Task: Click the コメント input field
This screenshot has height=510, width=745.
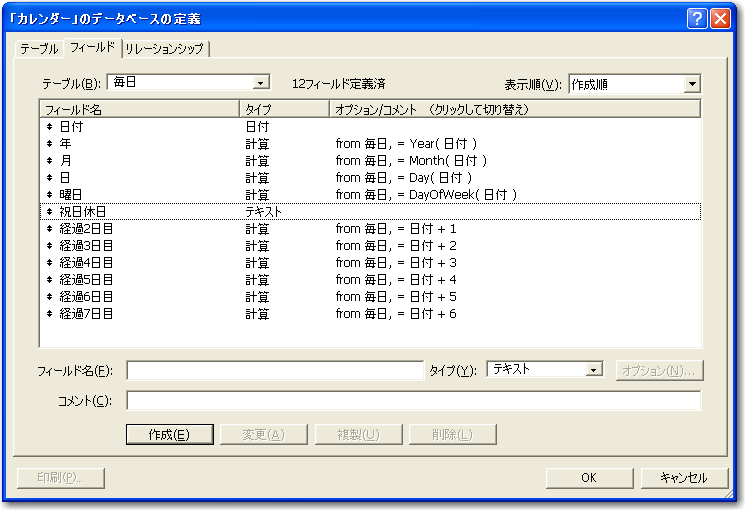Action: coord(413,401)
